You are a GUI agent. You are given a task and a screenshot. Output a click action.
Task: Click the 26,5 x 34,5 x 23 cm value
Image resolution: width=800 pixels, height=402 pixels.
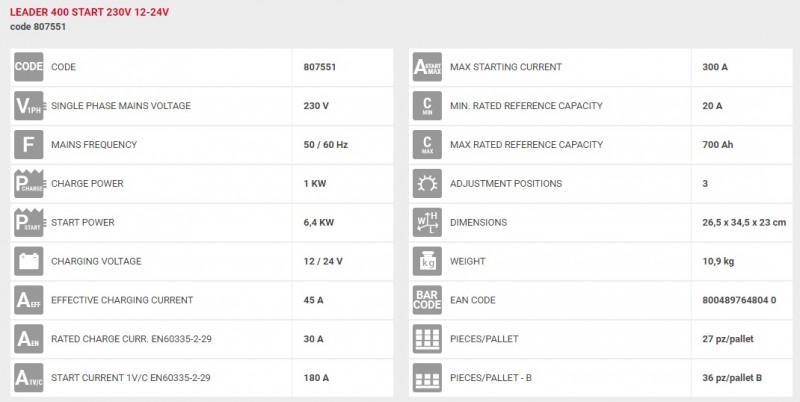[x=744, y=223]
